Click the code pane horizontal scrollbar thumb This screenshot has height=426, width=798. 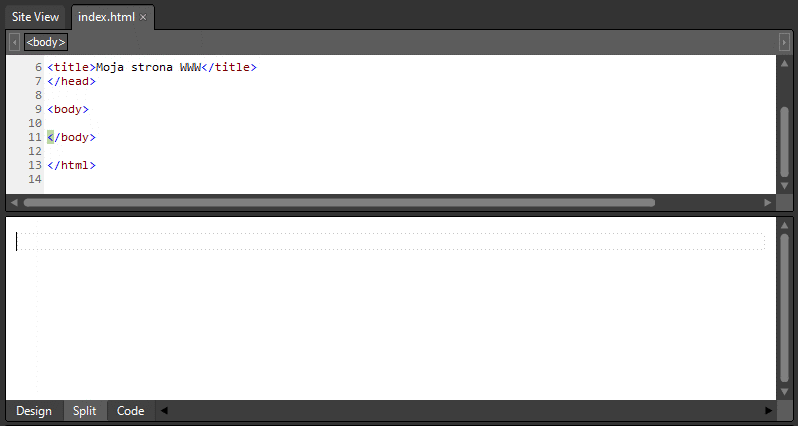coord(339,203)
